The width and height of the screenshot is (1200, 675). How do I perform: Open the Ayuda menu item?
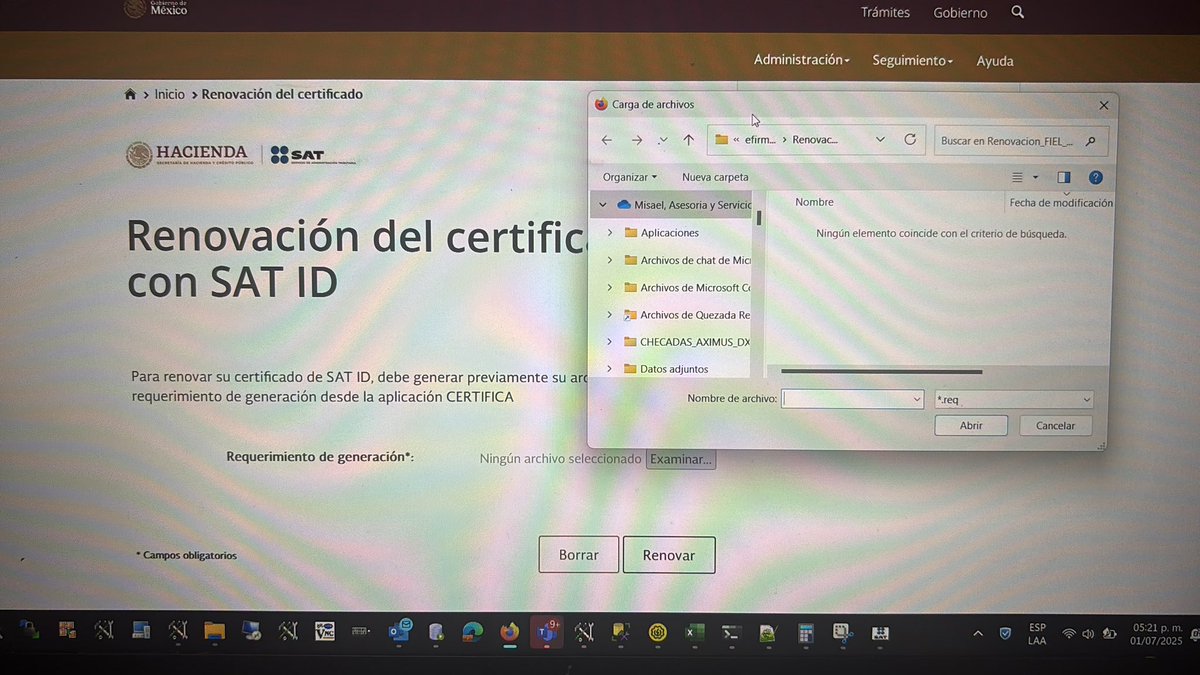click(995, 61)
